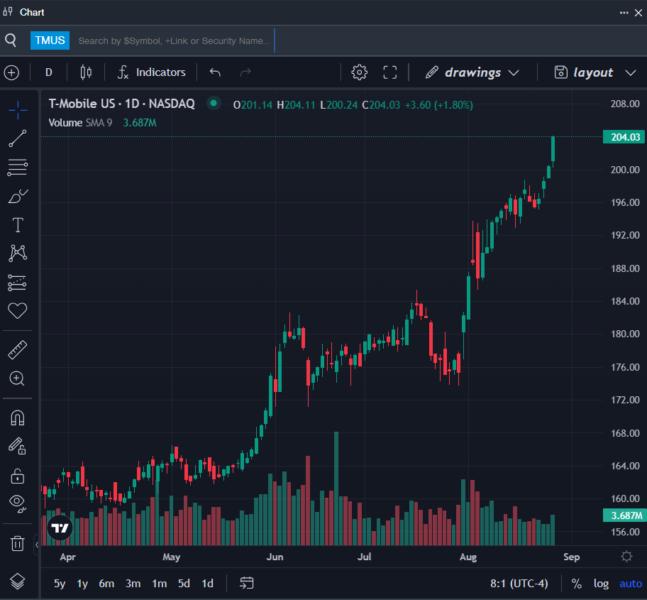The image size is (647, 600).
Task: Click the go to date icon
Action: [247, 583]
